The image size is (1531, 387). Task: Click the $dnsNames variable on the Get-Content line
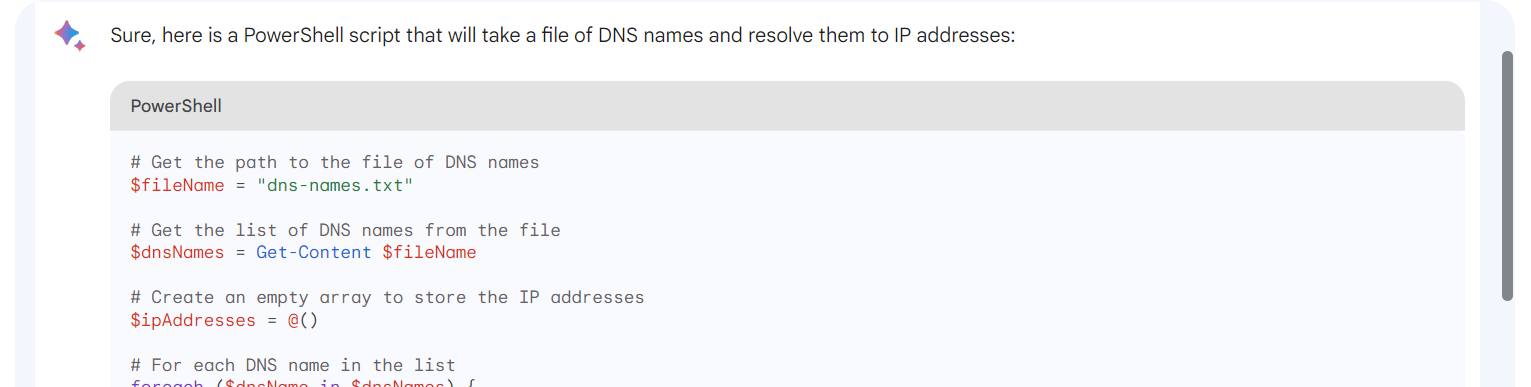177,252
